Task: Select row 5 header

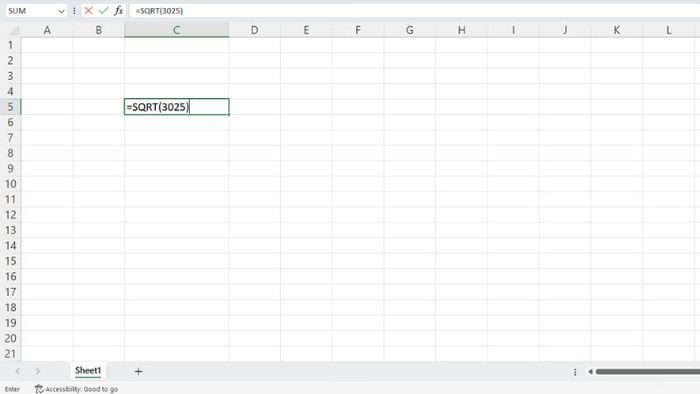Action: coord(10,107)
